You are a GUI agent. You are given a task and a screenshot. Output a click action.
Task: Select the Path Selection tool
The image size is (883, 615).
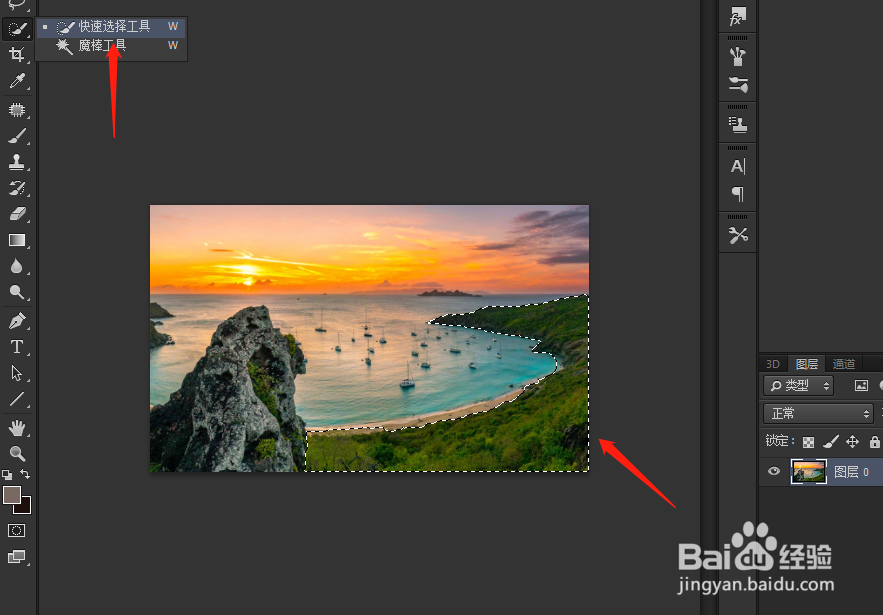click(17, 373)
